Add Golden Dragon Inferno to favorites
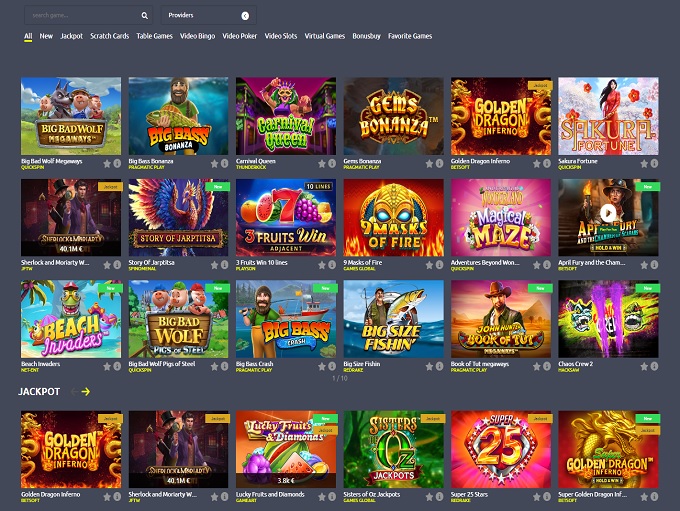 point(536,163)
